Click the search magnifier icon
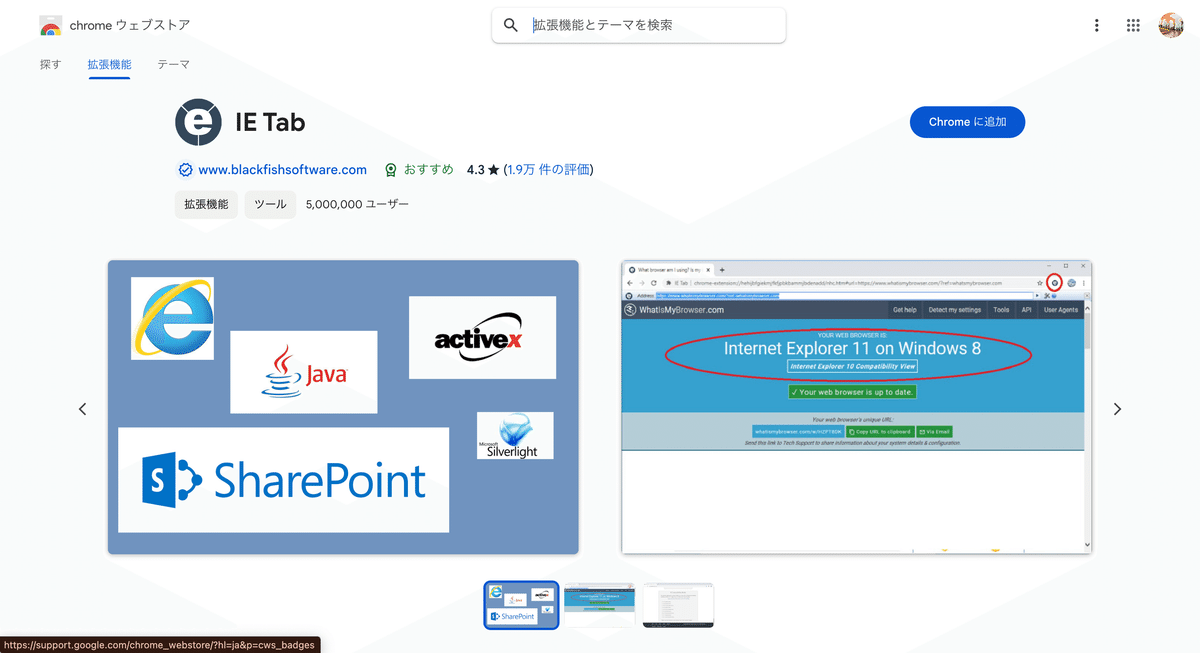Screen dimensions: 1200x653 (511, 25)
